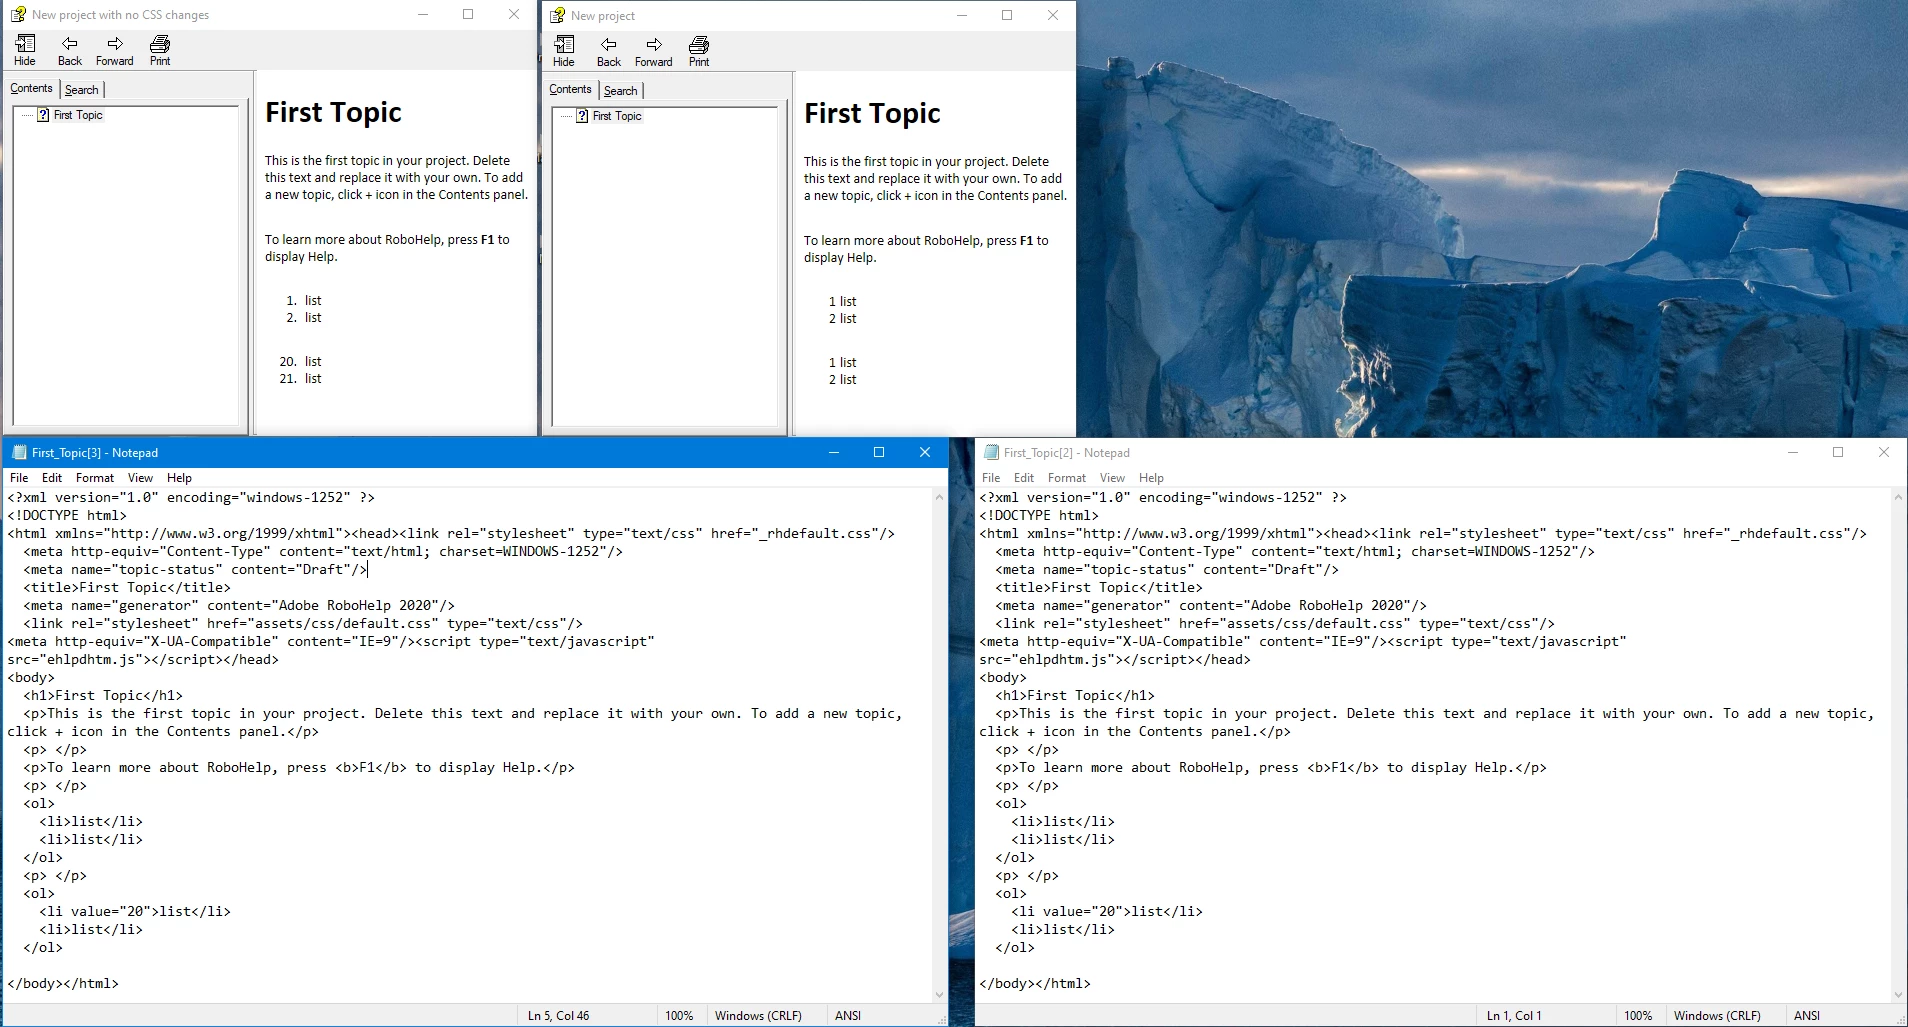
Task: Click 'ANSI' encoding in First_Topic[2] status bar
Action: click(1807, 1016)
